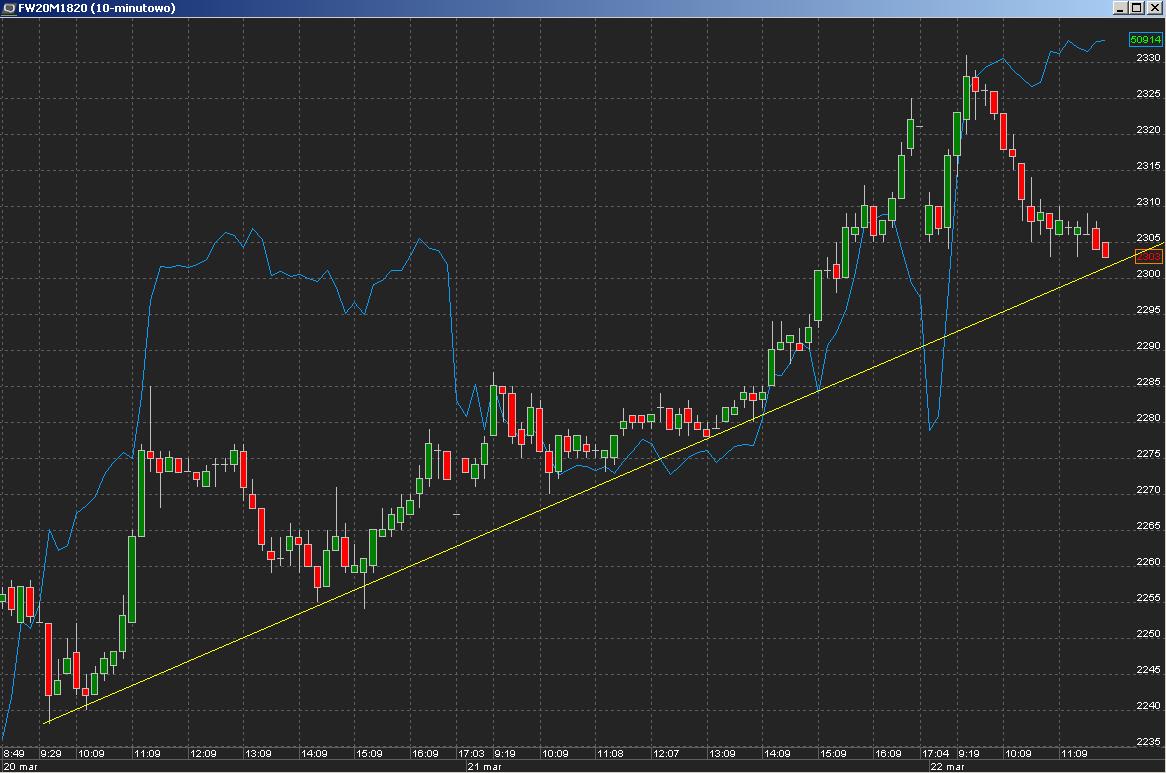Open the window system menu icon
The height and width of the screenshot is (773, 1166).
(x=9, y=8)
